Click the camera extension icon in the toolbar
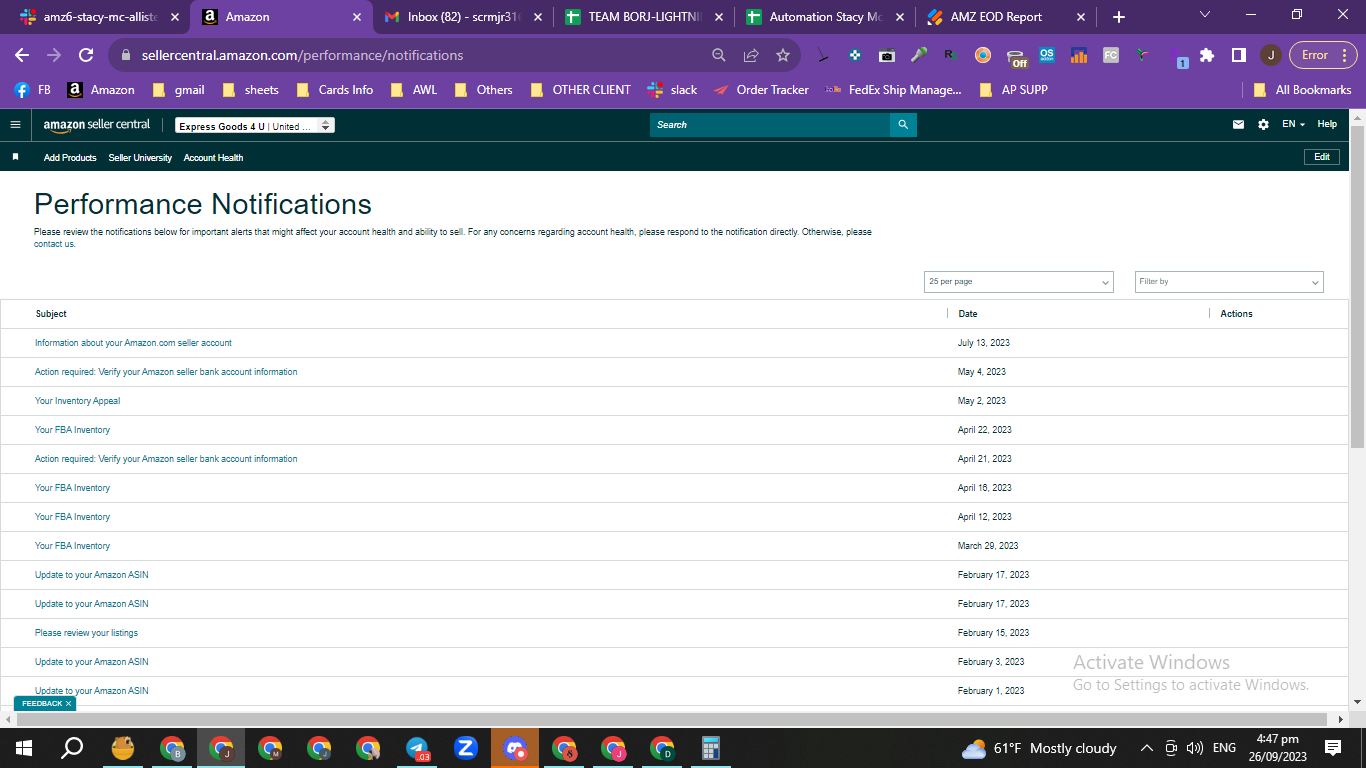1366x768 pixels. click(x=887, y=55)
